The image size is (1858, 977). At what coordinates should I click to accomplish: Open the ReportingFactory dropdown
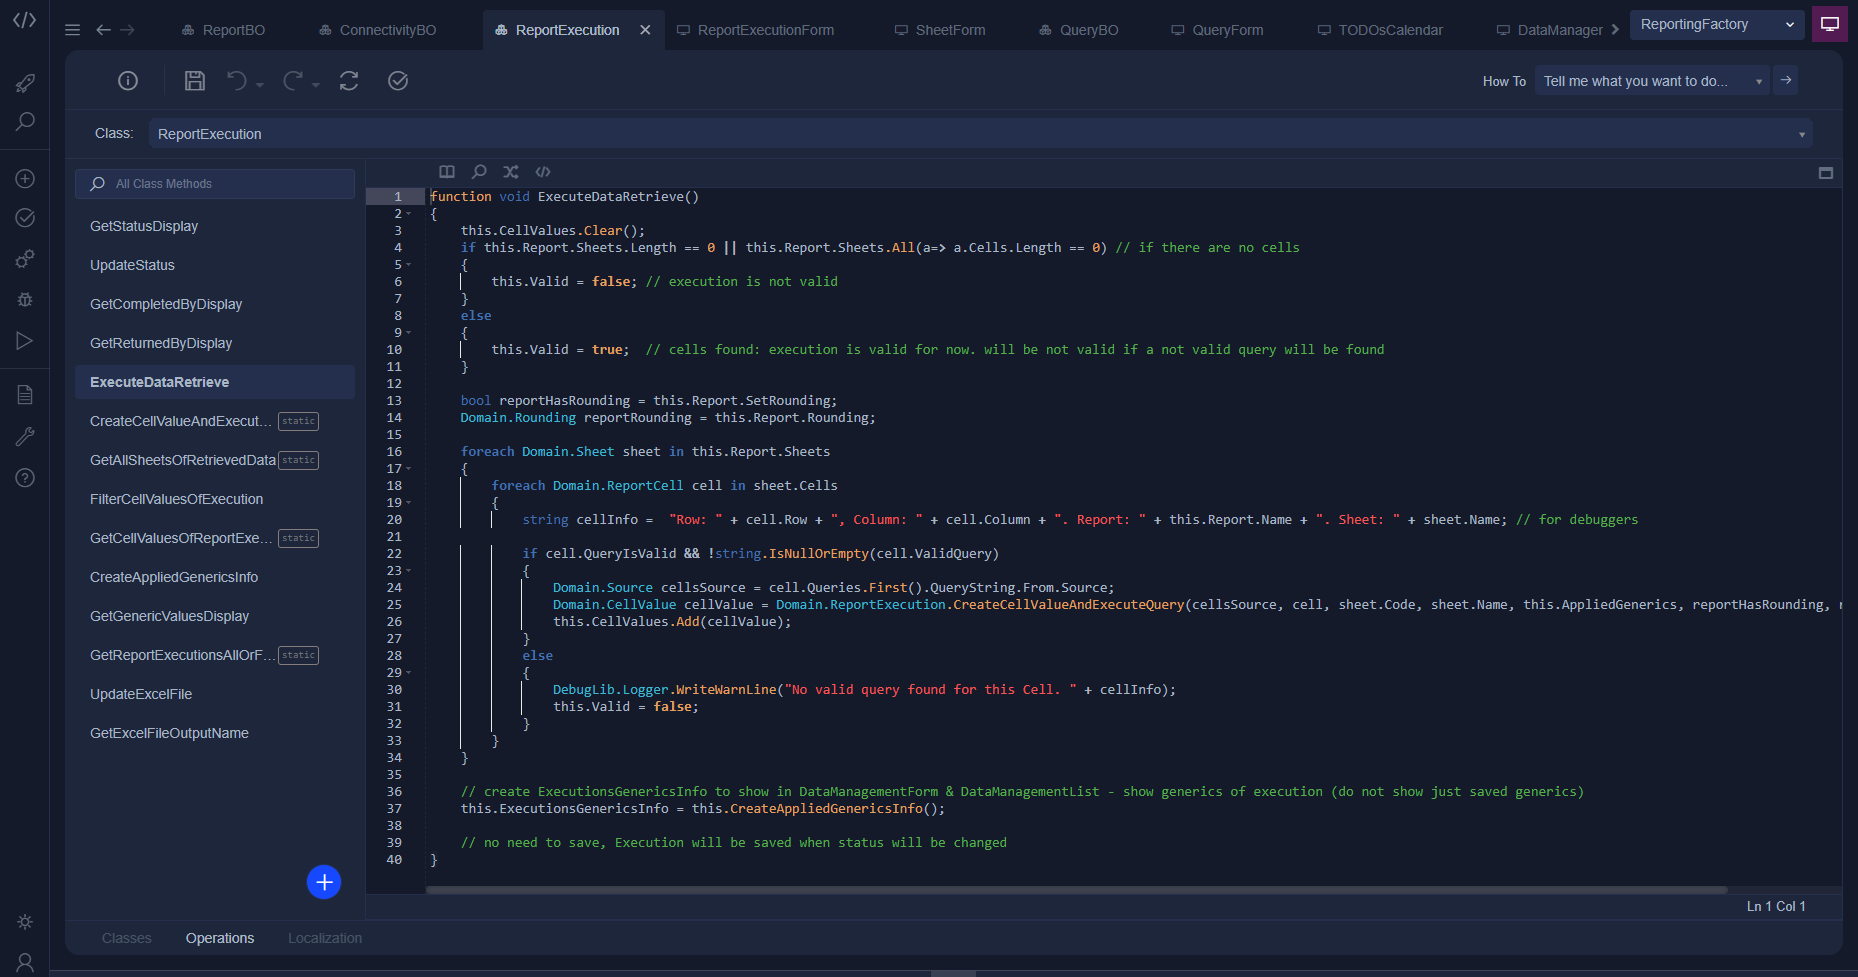tap(1716, 25)
